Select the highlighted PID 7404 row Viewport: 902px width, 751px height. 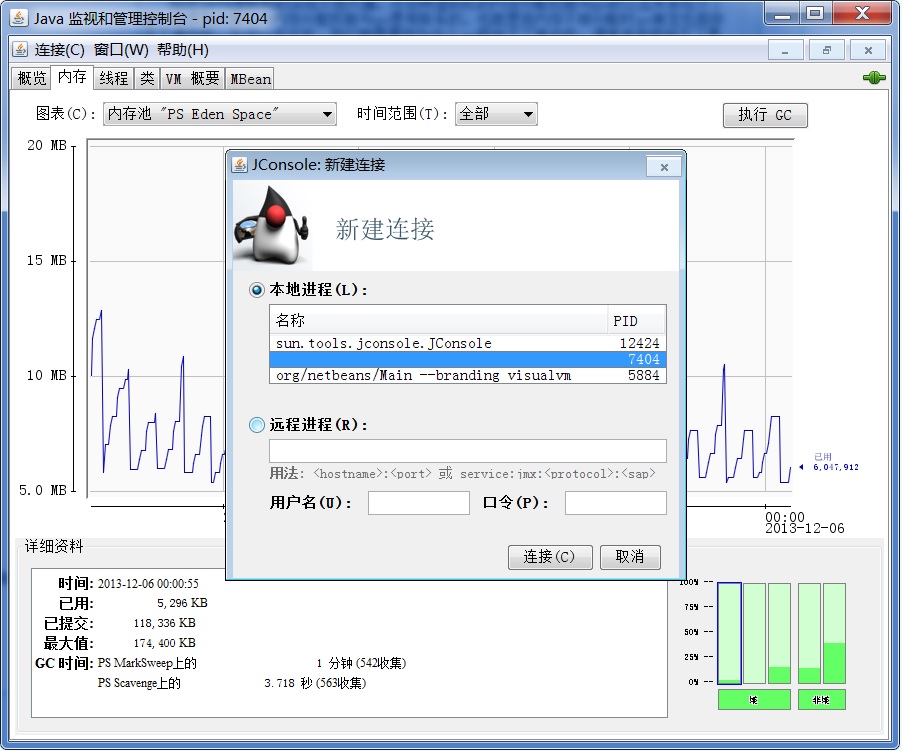[x=468, y=359]
